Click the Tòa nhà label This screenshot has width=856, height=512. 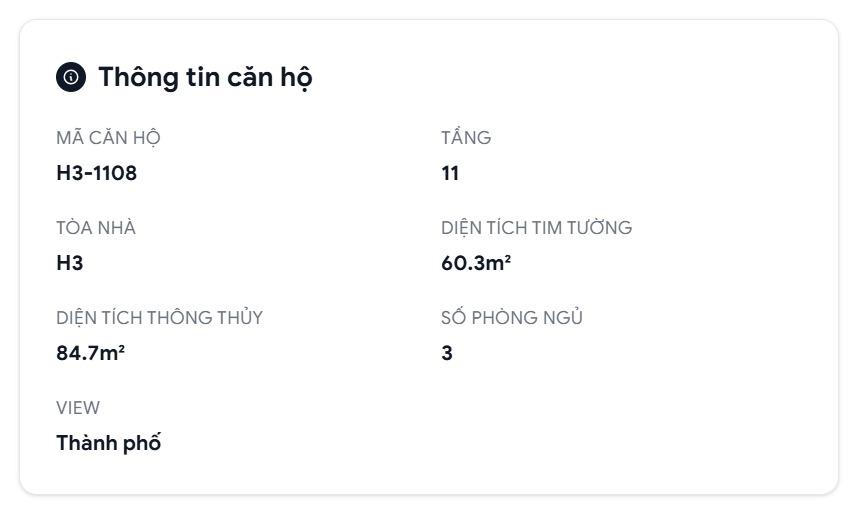tap(96, 228)
